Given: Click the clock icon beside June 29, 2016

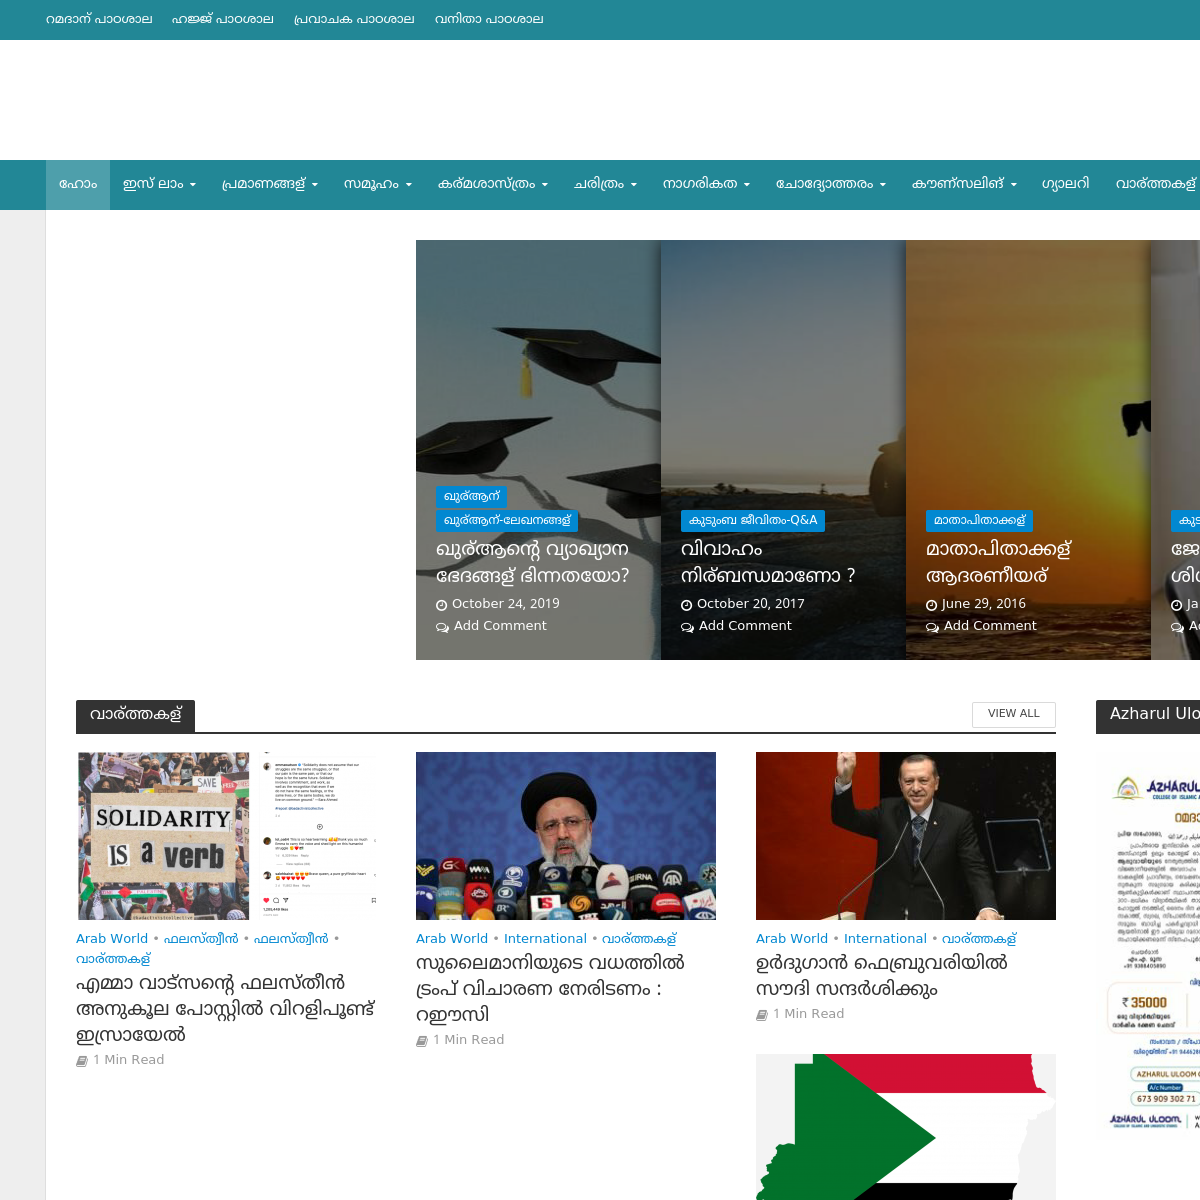Looking at the screenshot, I should 932,605.
